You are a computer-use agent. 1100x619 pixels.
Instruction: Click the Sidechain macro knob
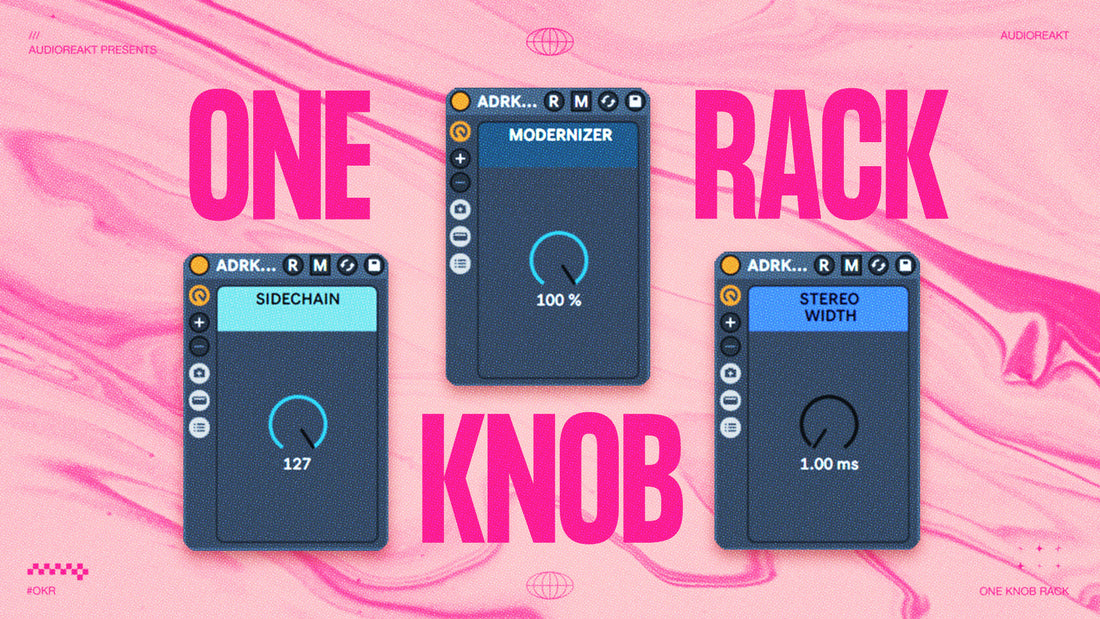click(x=297, y=422)
